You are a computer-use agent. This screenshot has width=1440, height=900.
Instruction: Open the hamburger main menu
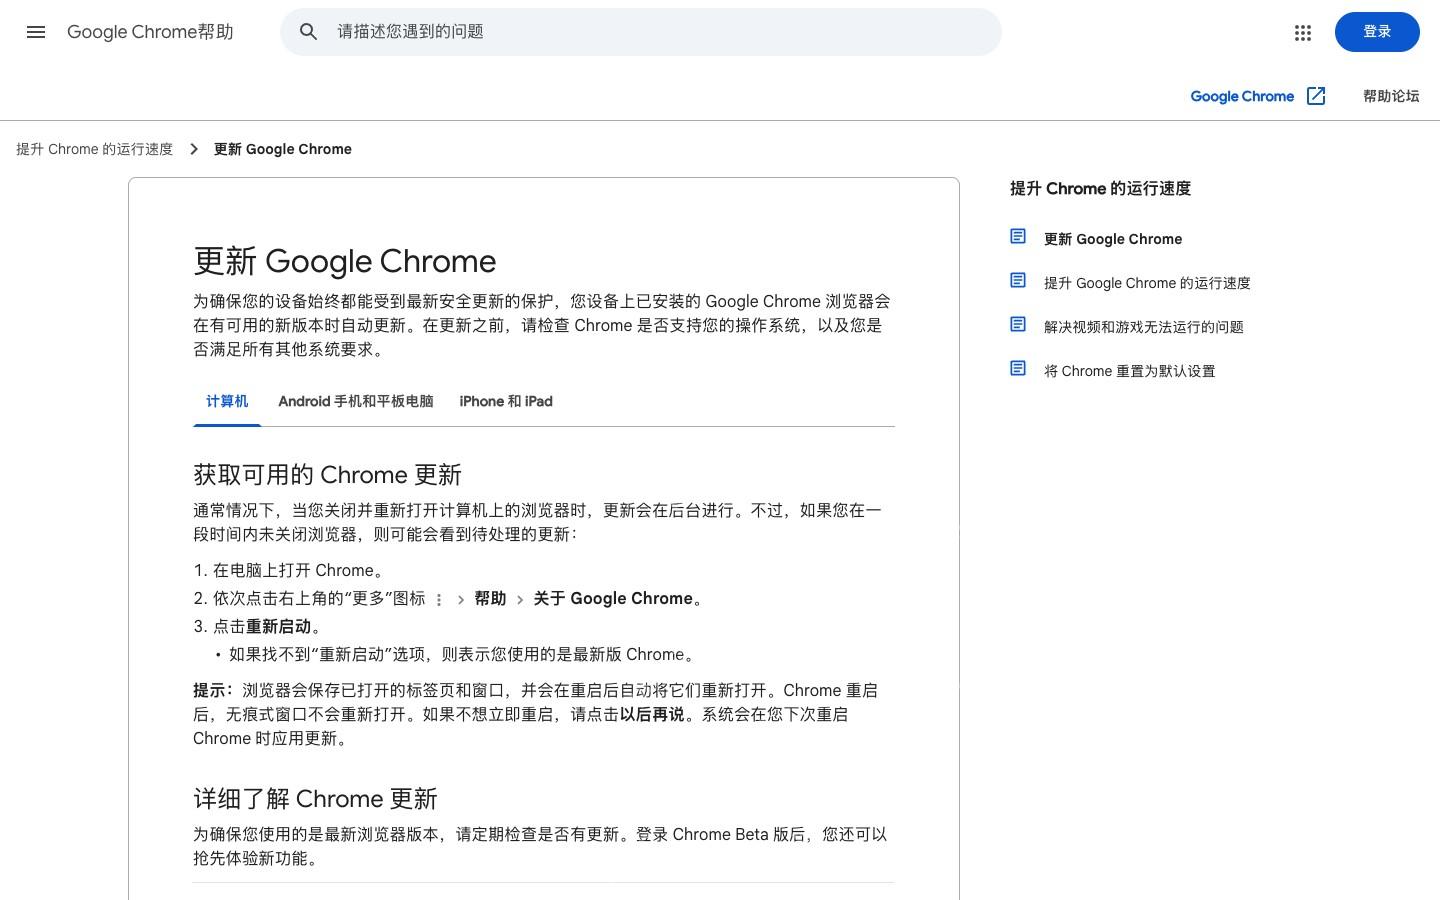point(36,32)
